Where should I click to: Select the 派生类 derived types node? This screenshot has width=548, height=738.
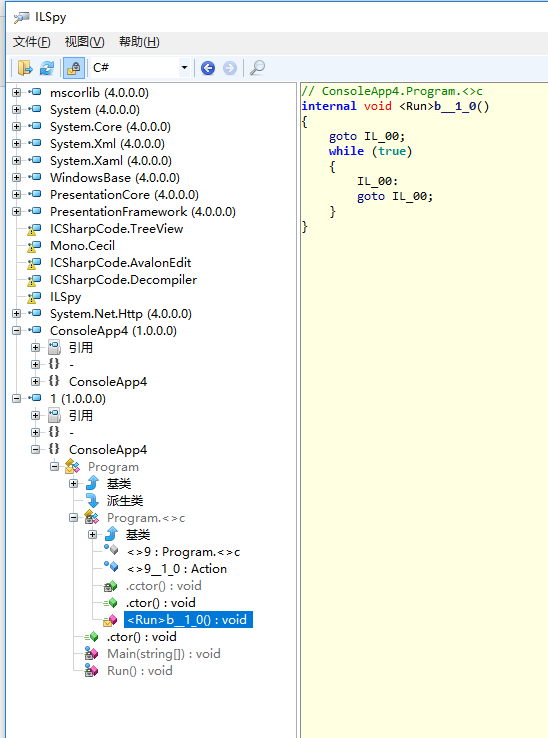tap(125, 500)
